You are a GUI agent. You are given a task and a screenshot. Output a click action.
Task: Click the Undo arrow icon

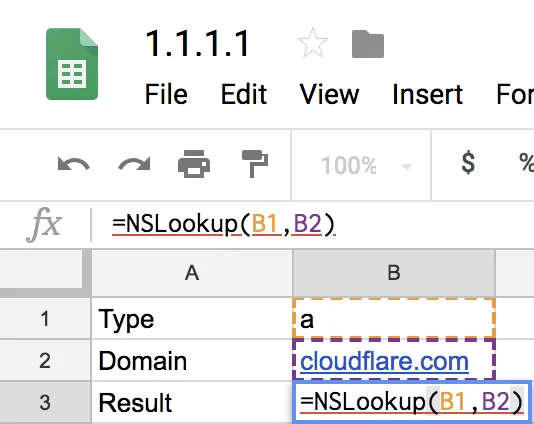74,164
